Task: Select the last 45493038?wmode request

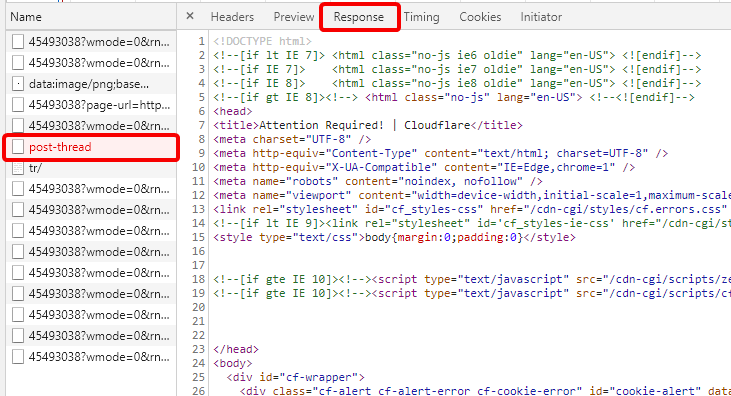Action: pos(91,357)
